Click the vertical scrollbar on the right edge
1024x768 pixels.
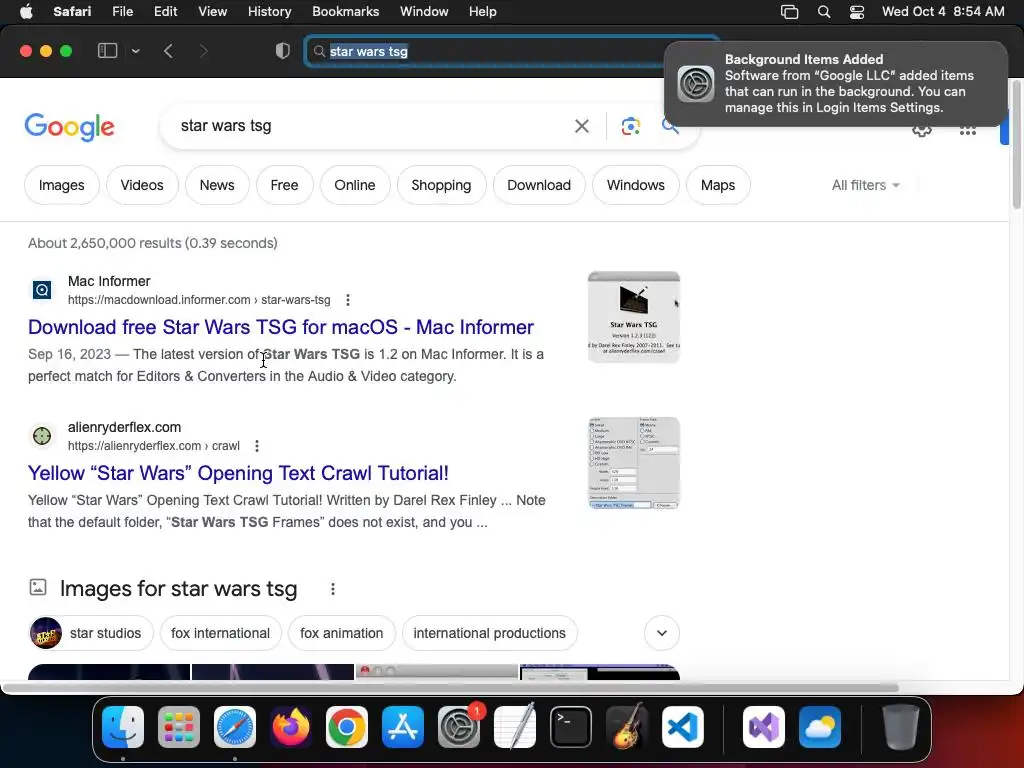click(x=1017, y=145)
